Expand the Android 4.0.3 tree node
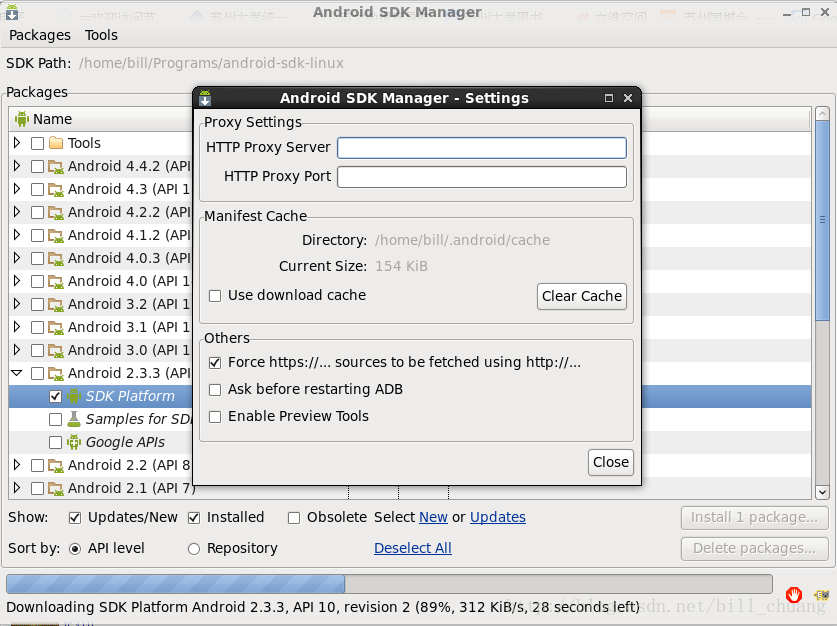The height and width of the screenshot is (626, 837). coord(17,257)
